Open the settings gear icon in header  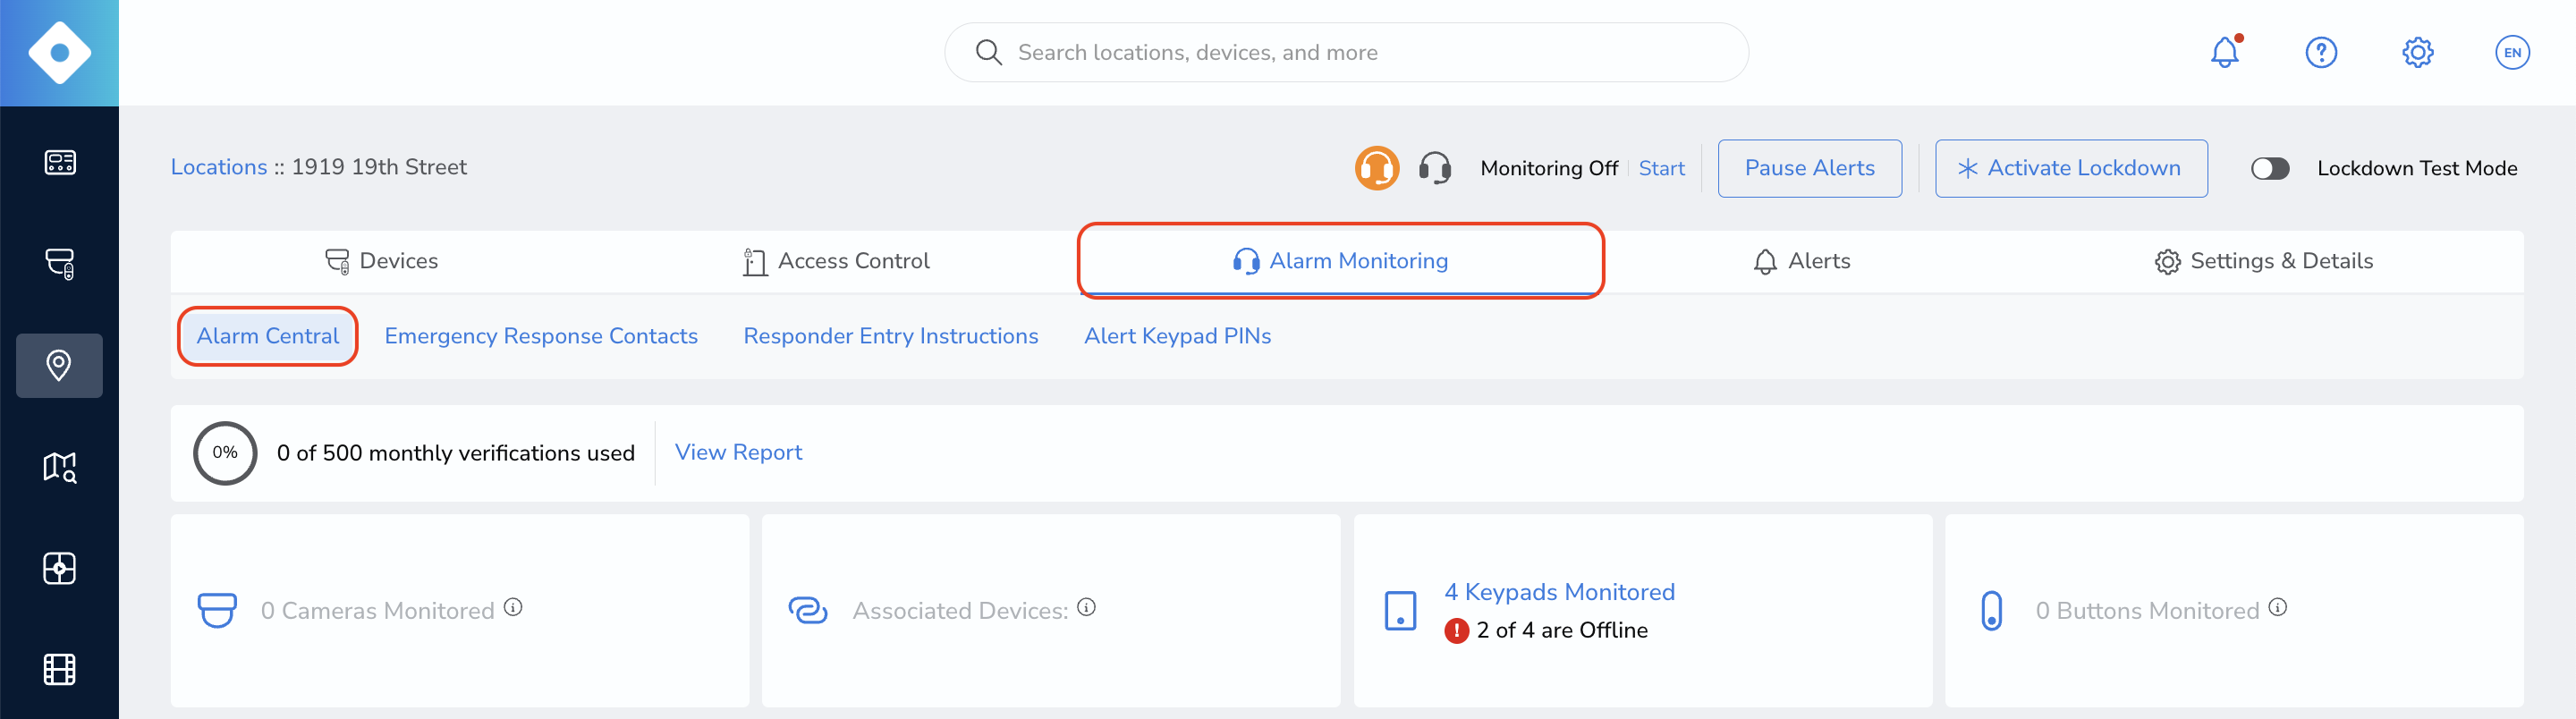pos(2417,52)
